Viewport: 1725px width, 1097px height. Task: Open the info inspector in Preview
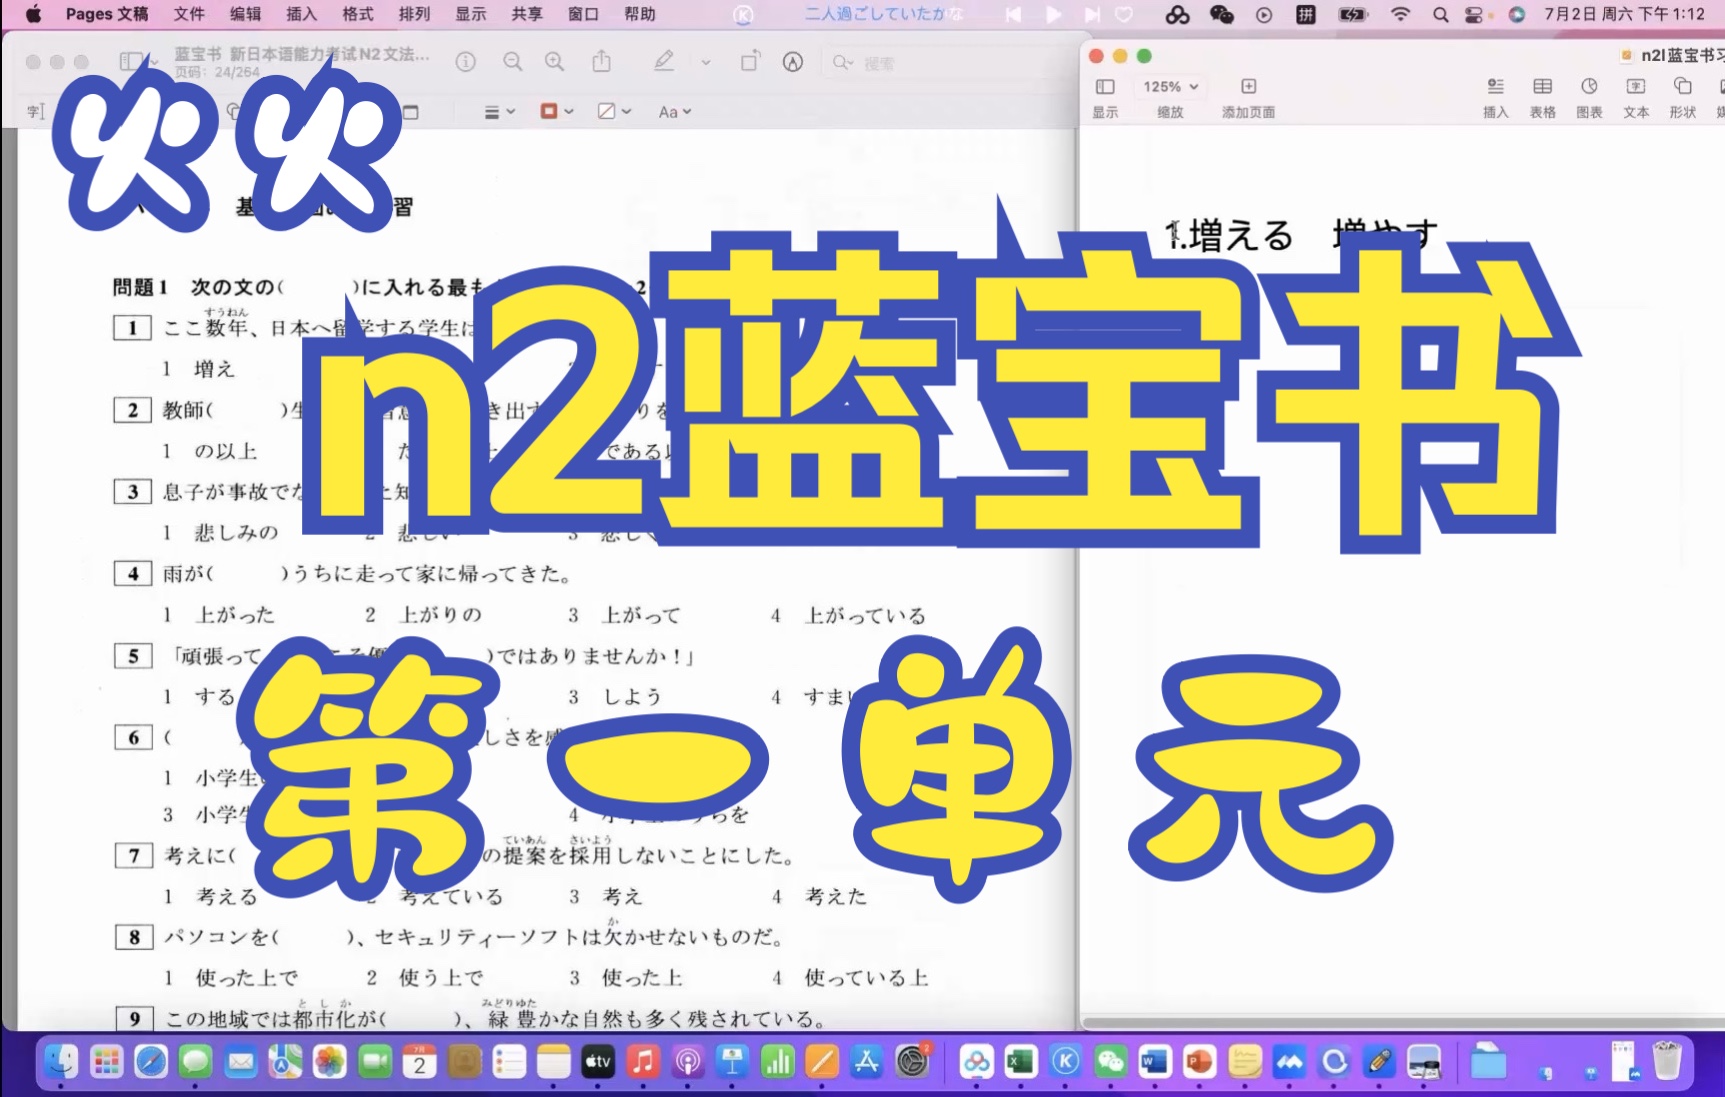(x=466, y=62)
